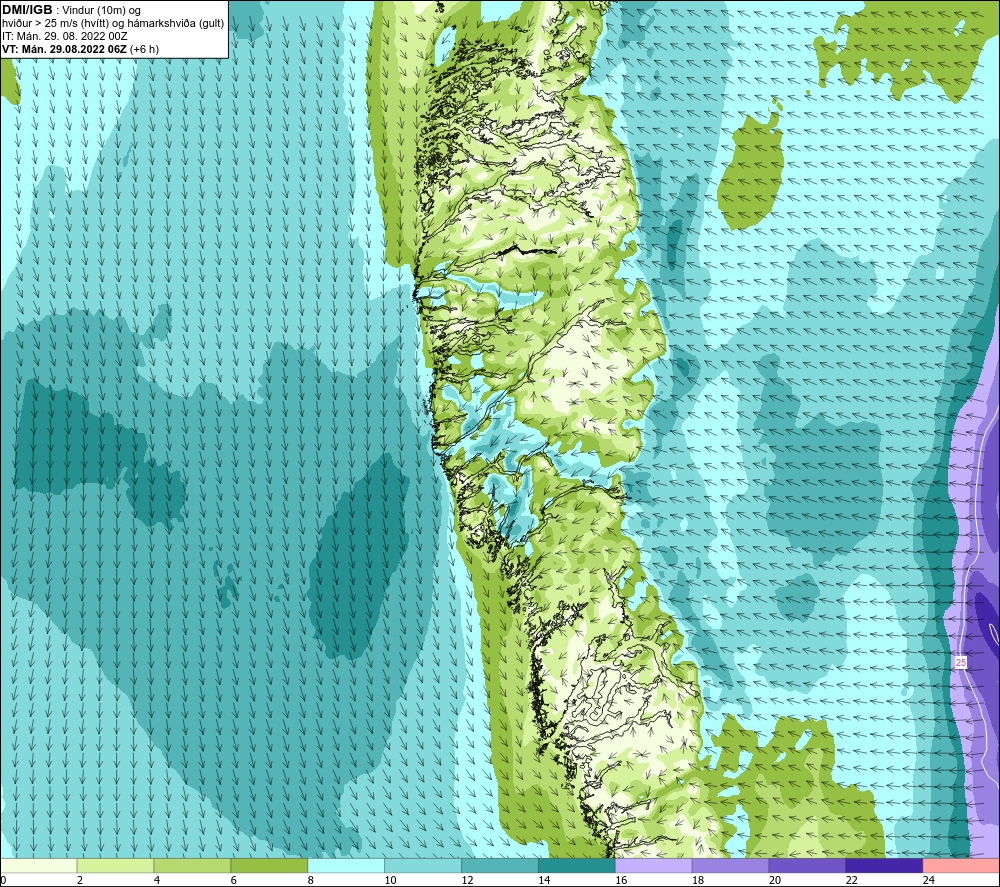Select the medium purple 18–20 legend swatch
Viewport: 1000px width, 887px height.
[730, 865]
